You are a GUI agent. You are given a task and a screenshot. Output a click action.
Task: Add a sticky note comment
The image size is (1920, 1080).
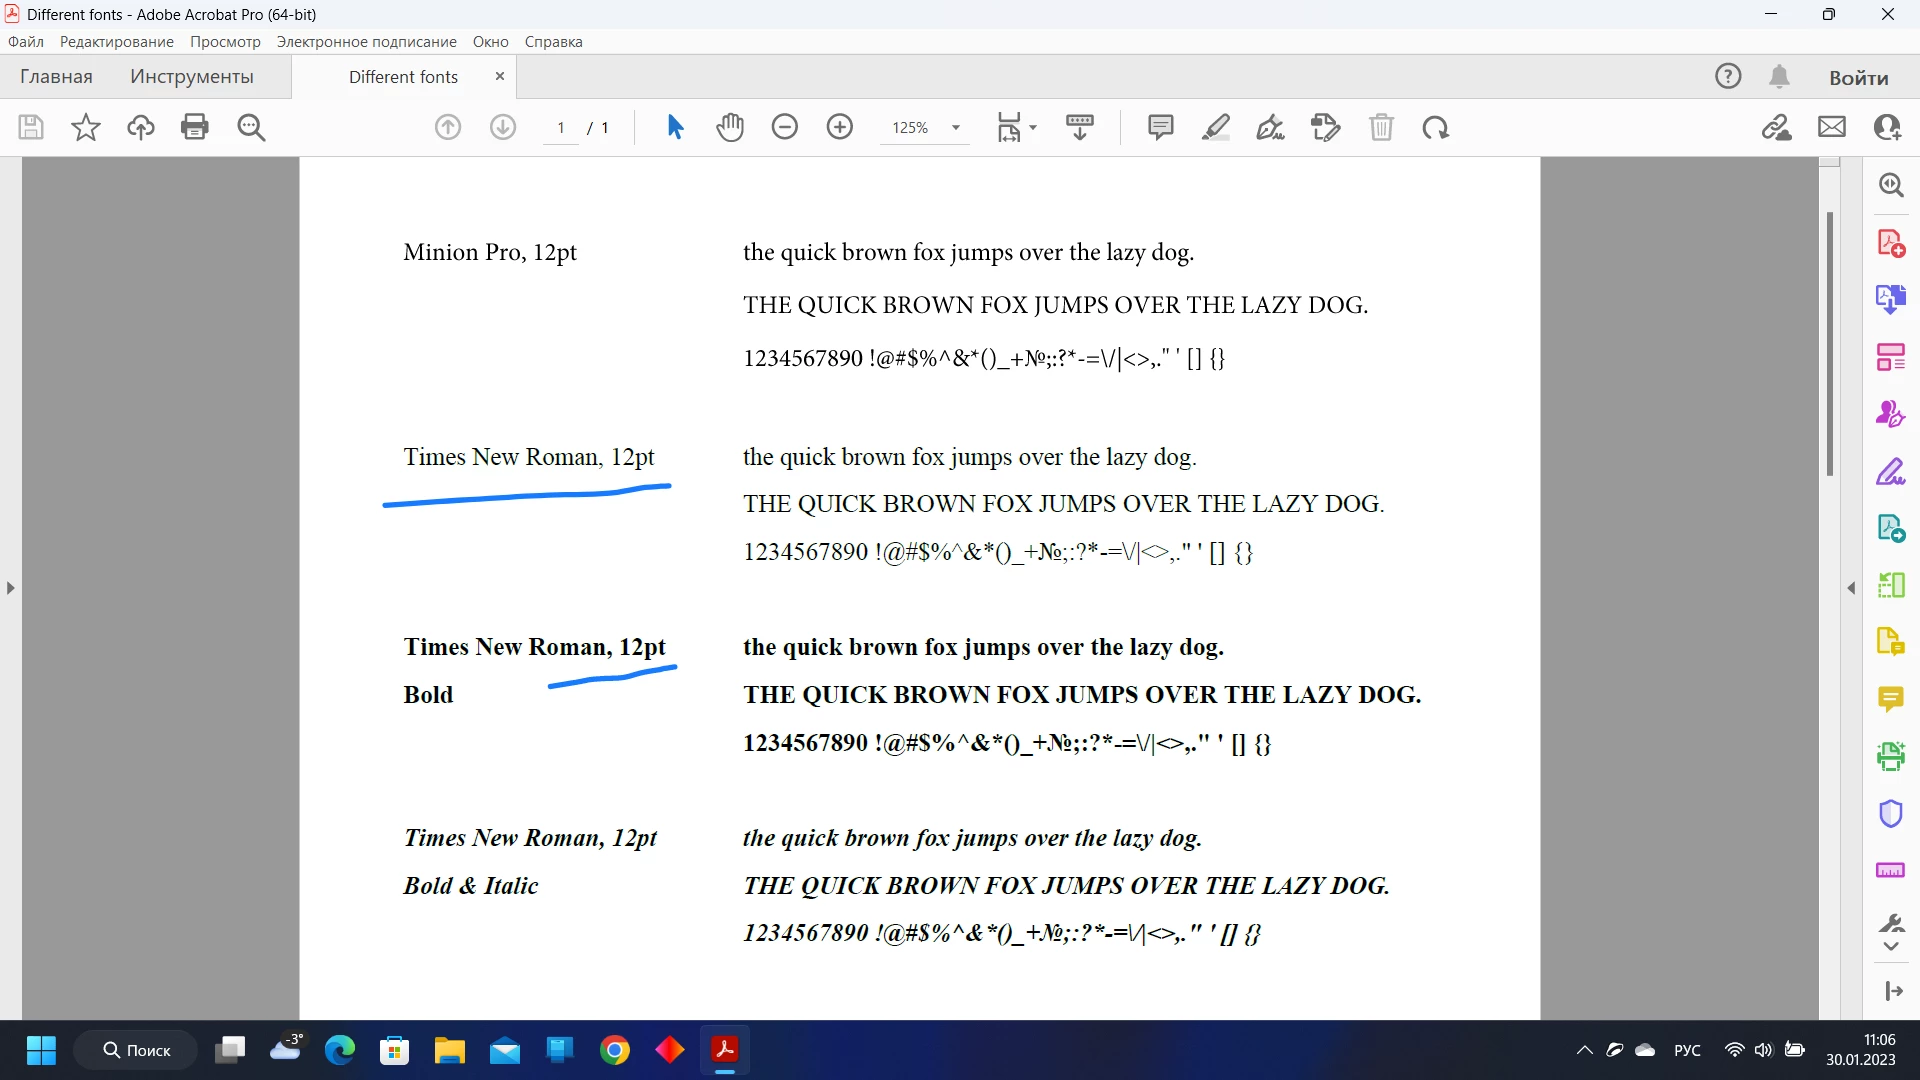click(x=1160, y=127)
